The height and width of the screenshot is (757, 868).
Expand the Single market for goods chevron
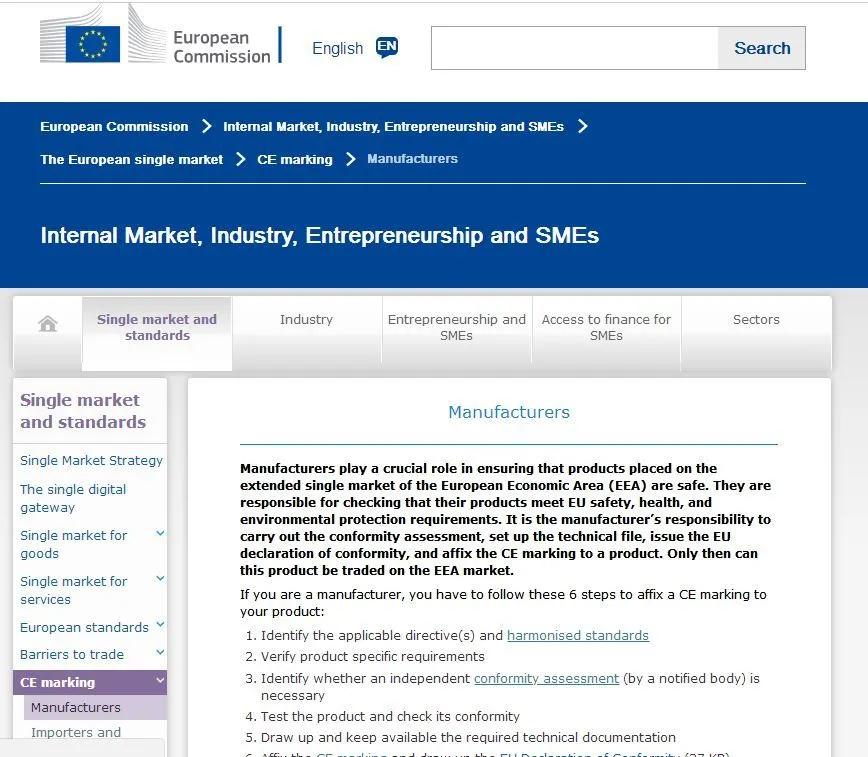(160, 535)
